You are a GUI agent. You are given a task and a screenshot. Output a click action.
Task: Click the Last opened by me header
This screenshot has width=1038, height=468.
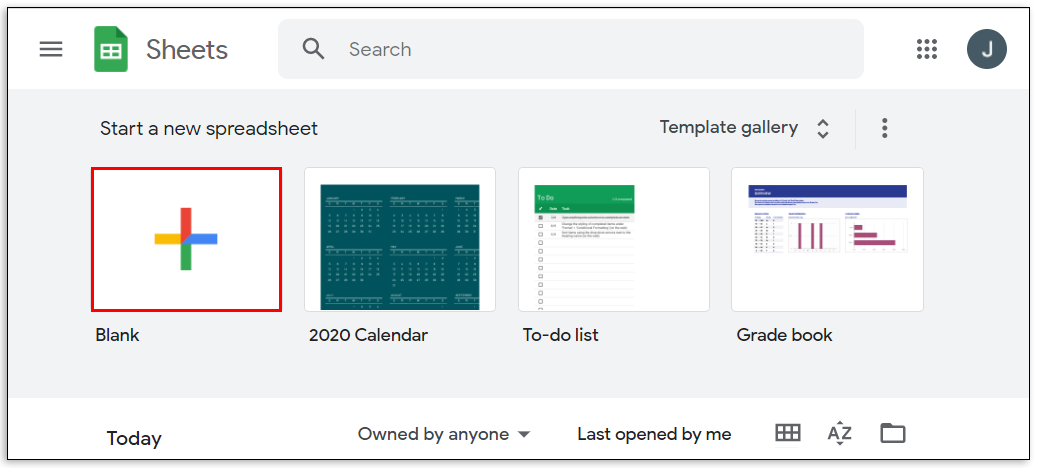[x=654, y=434]
